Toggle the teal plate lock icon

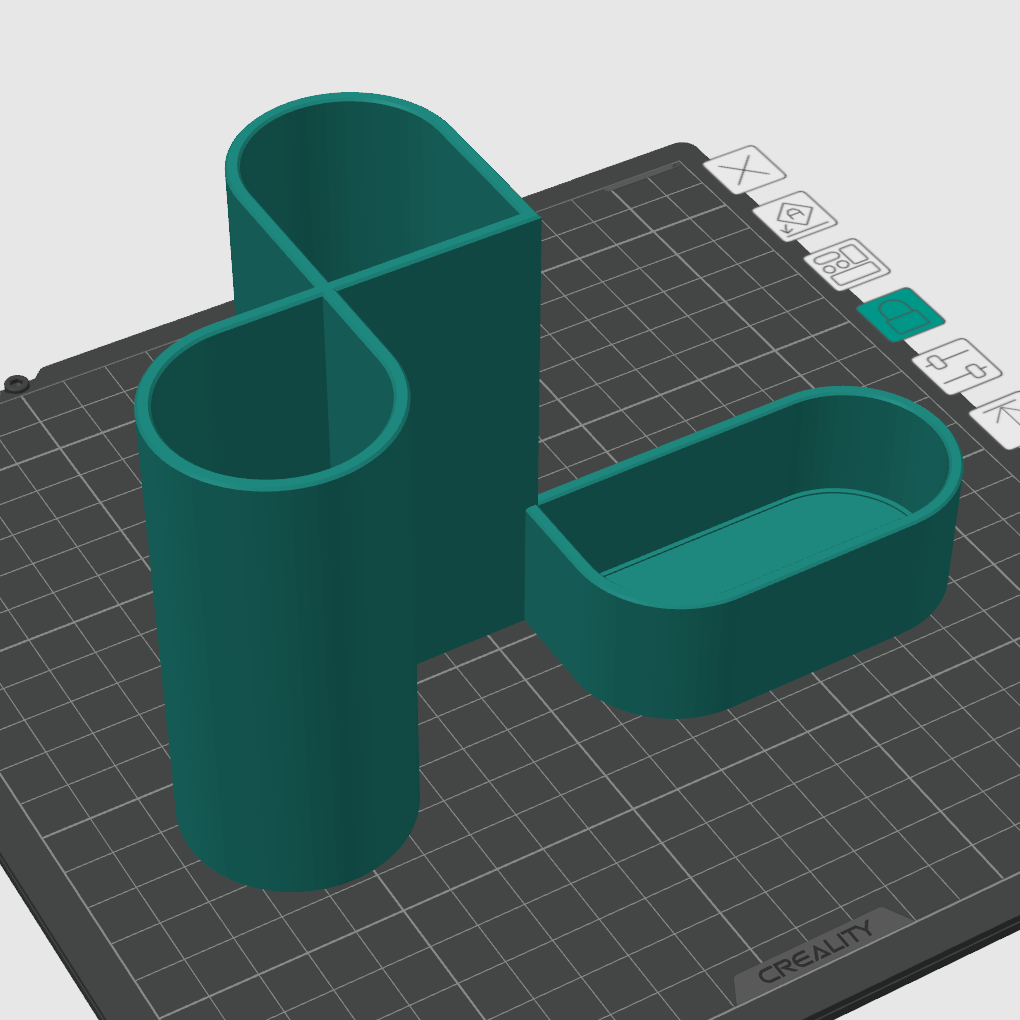pos(901,314)
